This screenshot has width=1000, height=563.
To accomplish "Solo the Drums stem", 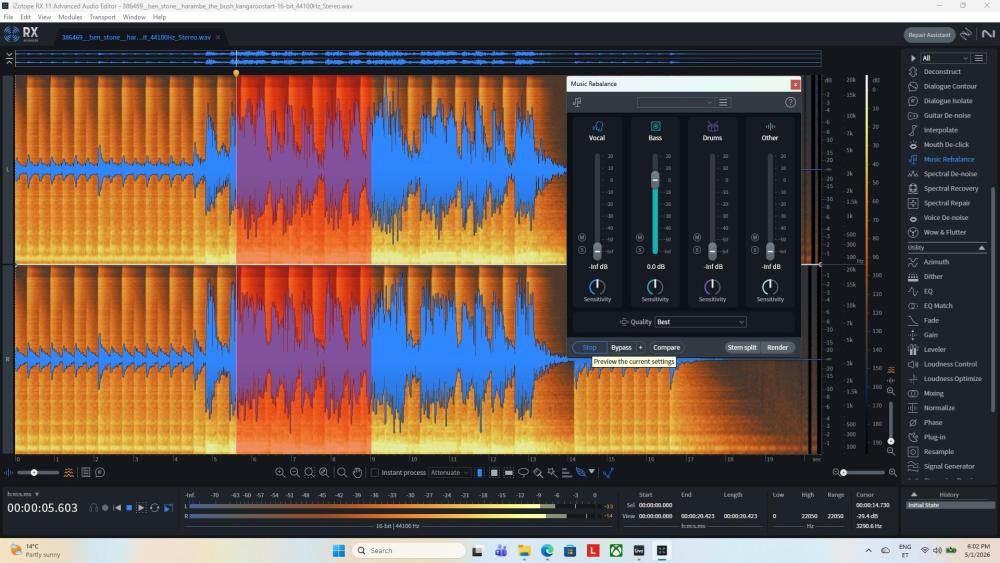I will pos(696,250).
